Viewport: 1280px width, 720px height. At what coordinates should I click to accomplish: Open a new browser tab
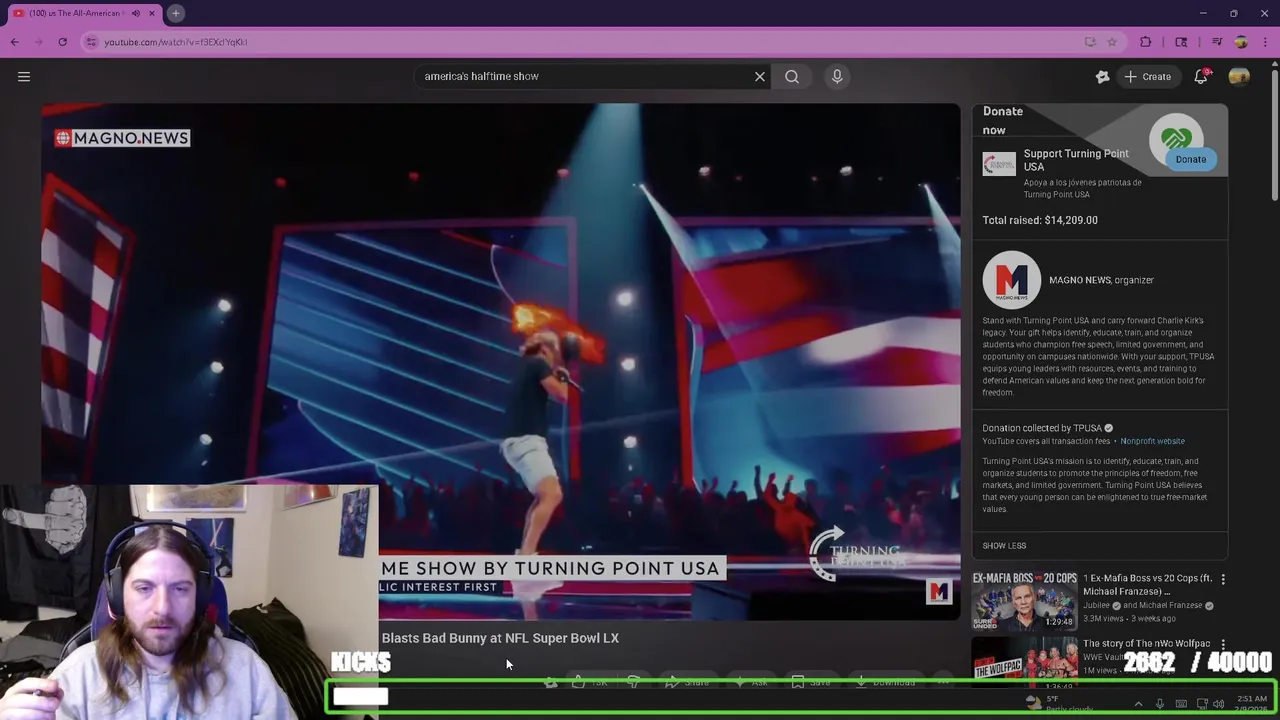[175, 13]
